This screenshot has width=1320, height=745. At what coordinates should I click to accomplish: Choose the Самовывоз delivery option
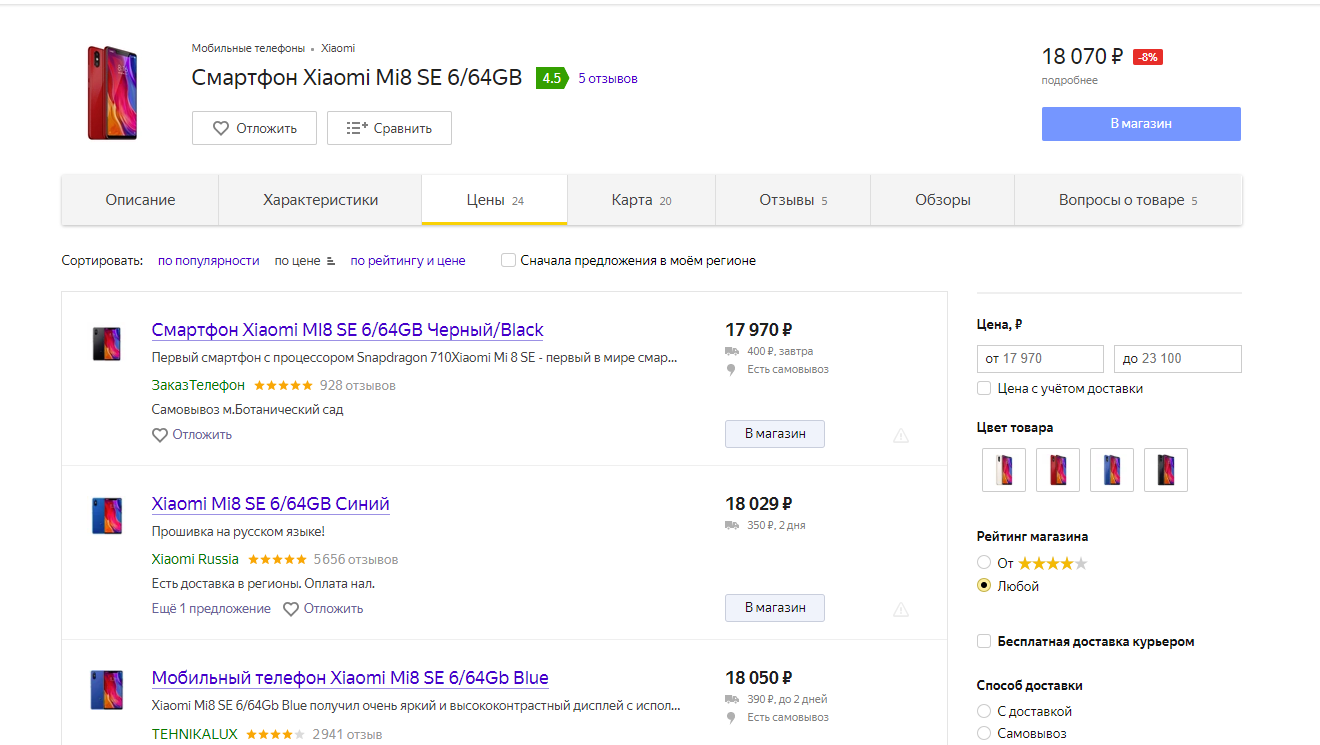984,733
